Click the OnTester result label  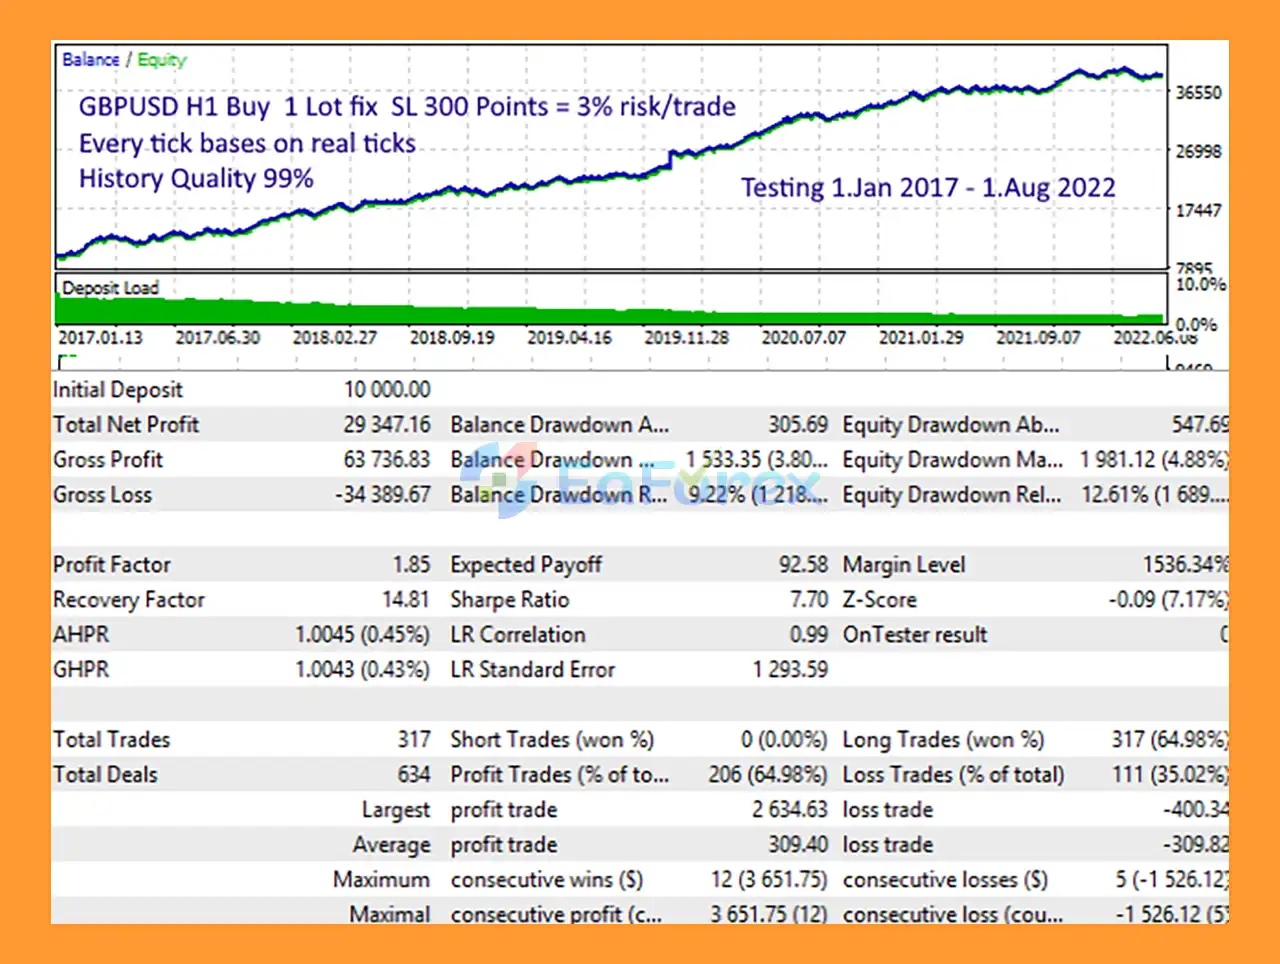coord(914,635)
